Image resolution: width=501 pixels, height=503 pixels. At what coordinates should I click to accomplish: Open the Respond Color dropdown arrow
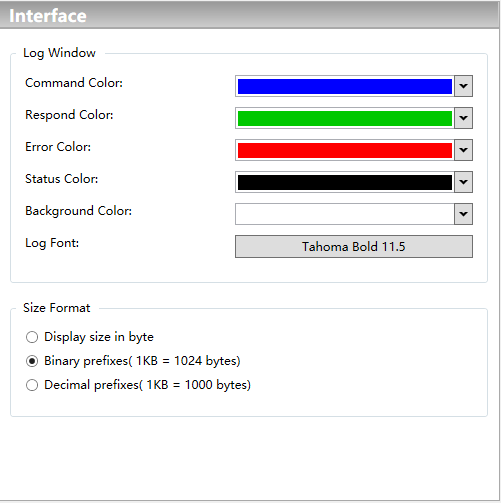click(x=463, y=118)
